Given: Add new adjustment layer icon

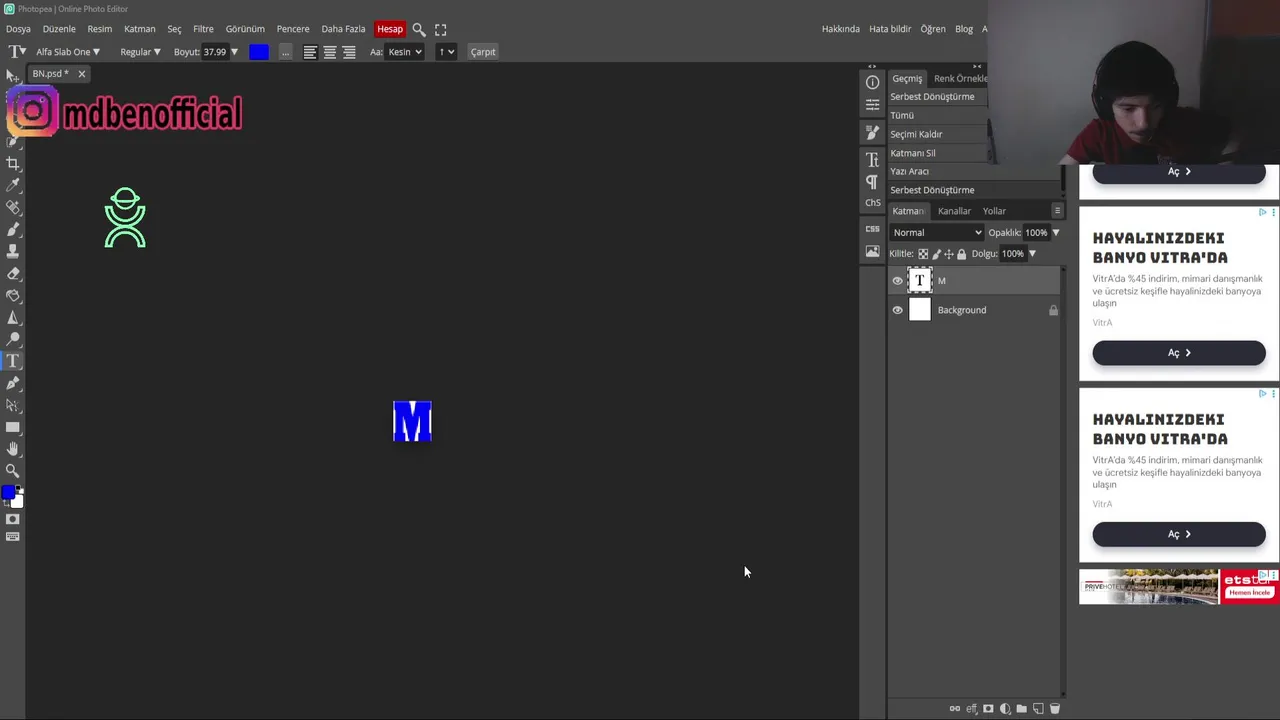Looking at the screenshot, I should tap(1005, 709).
